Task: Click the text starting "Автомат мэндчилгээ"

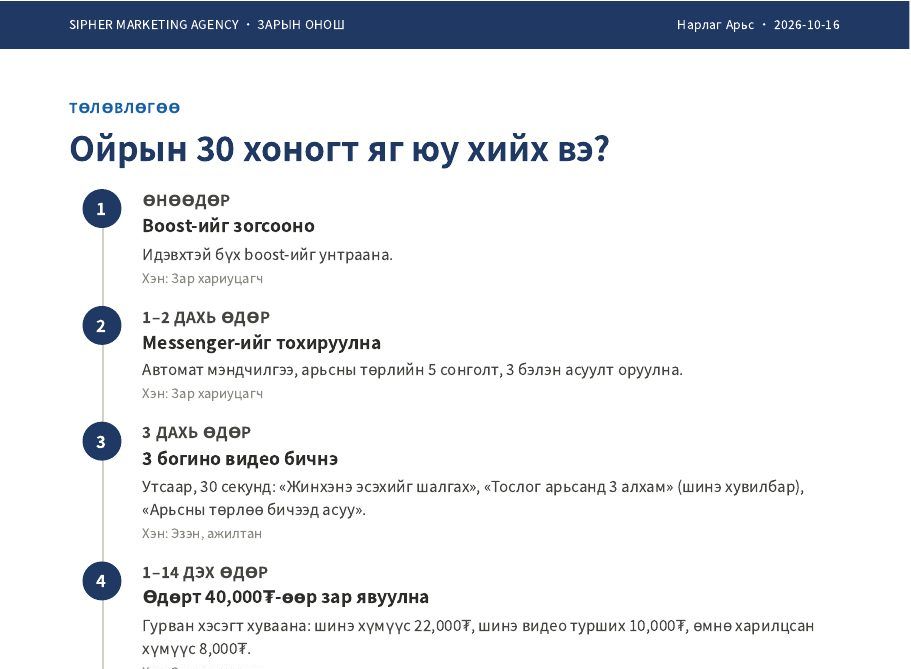Action: coord(413,370)
